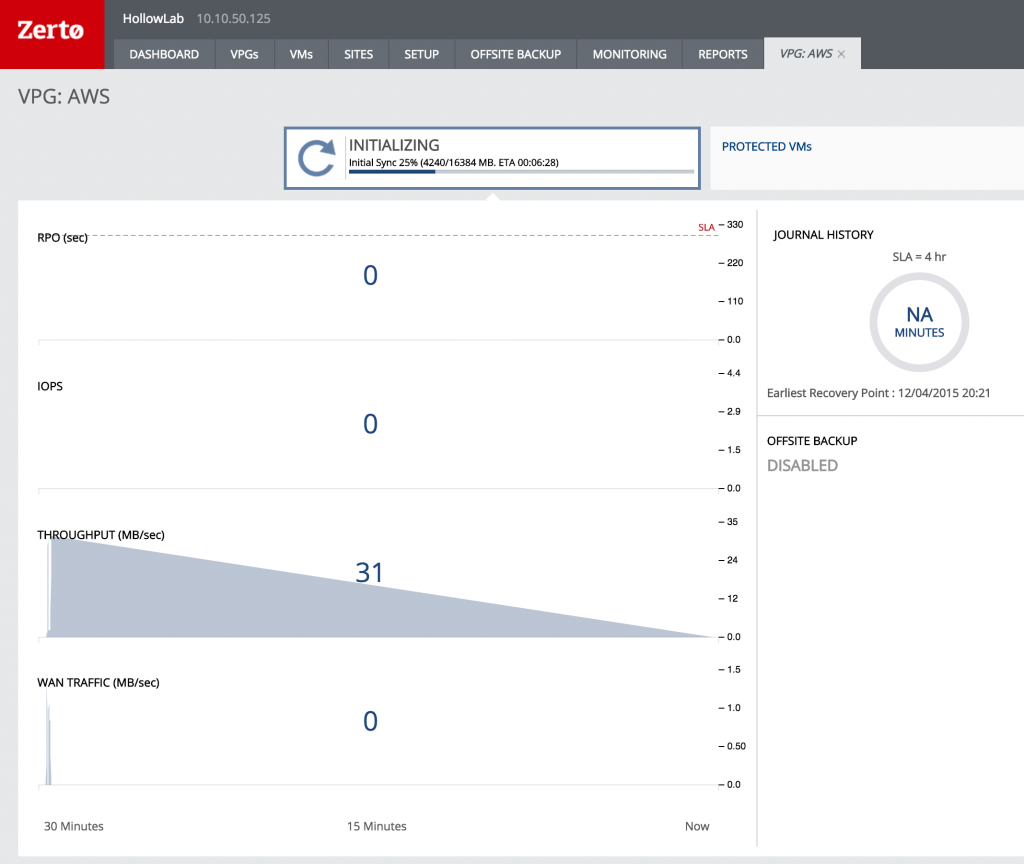Screen dimensions: 1024x864
Task: Click the INITIALIZING status box
Action: coord(492,158)
